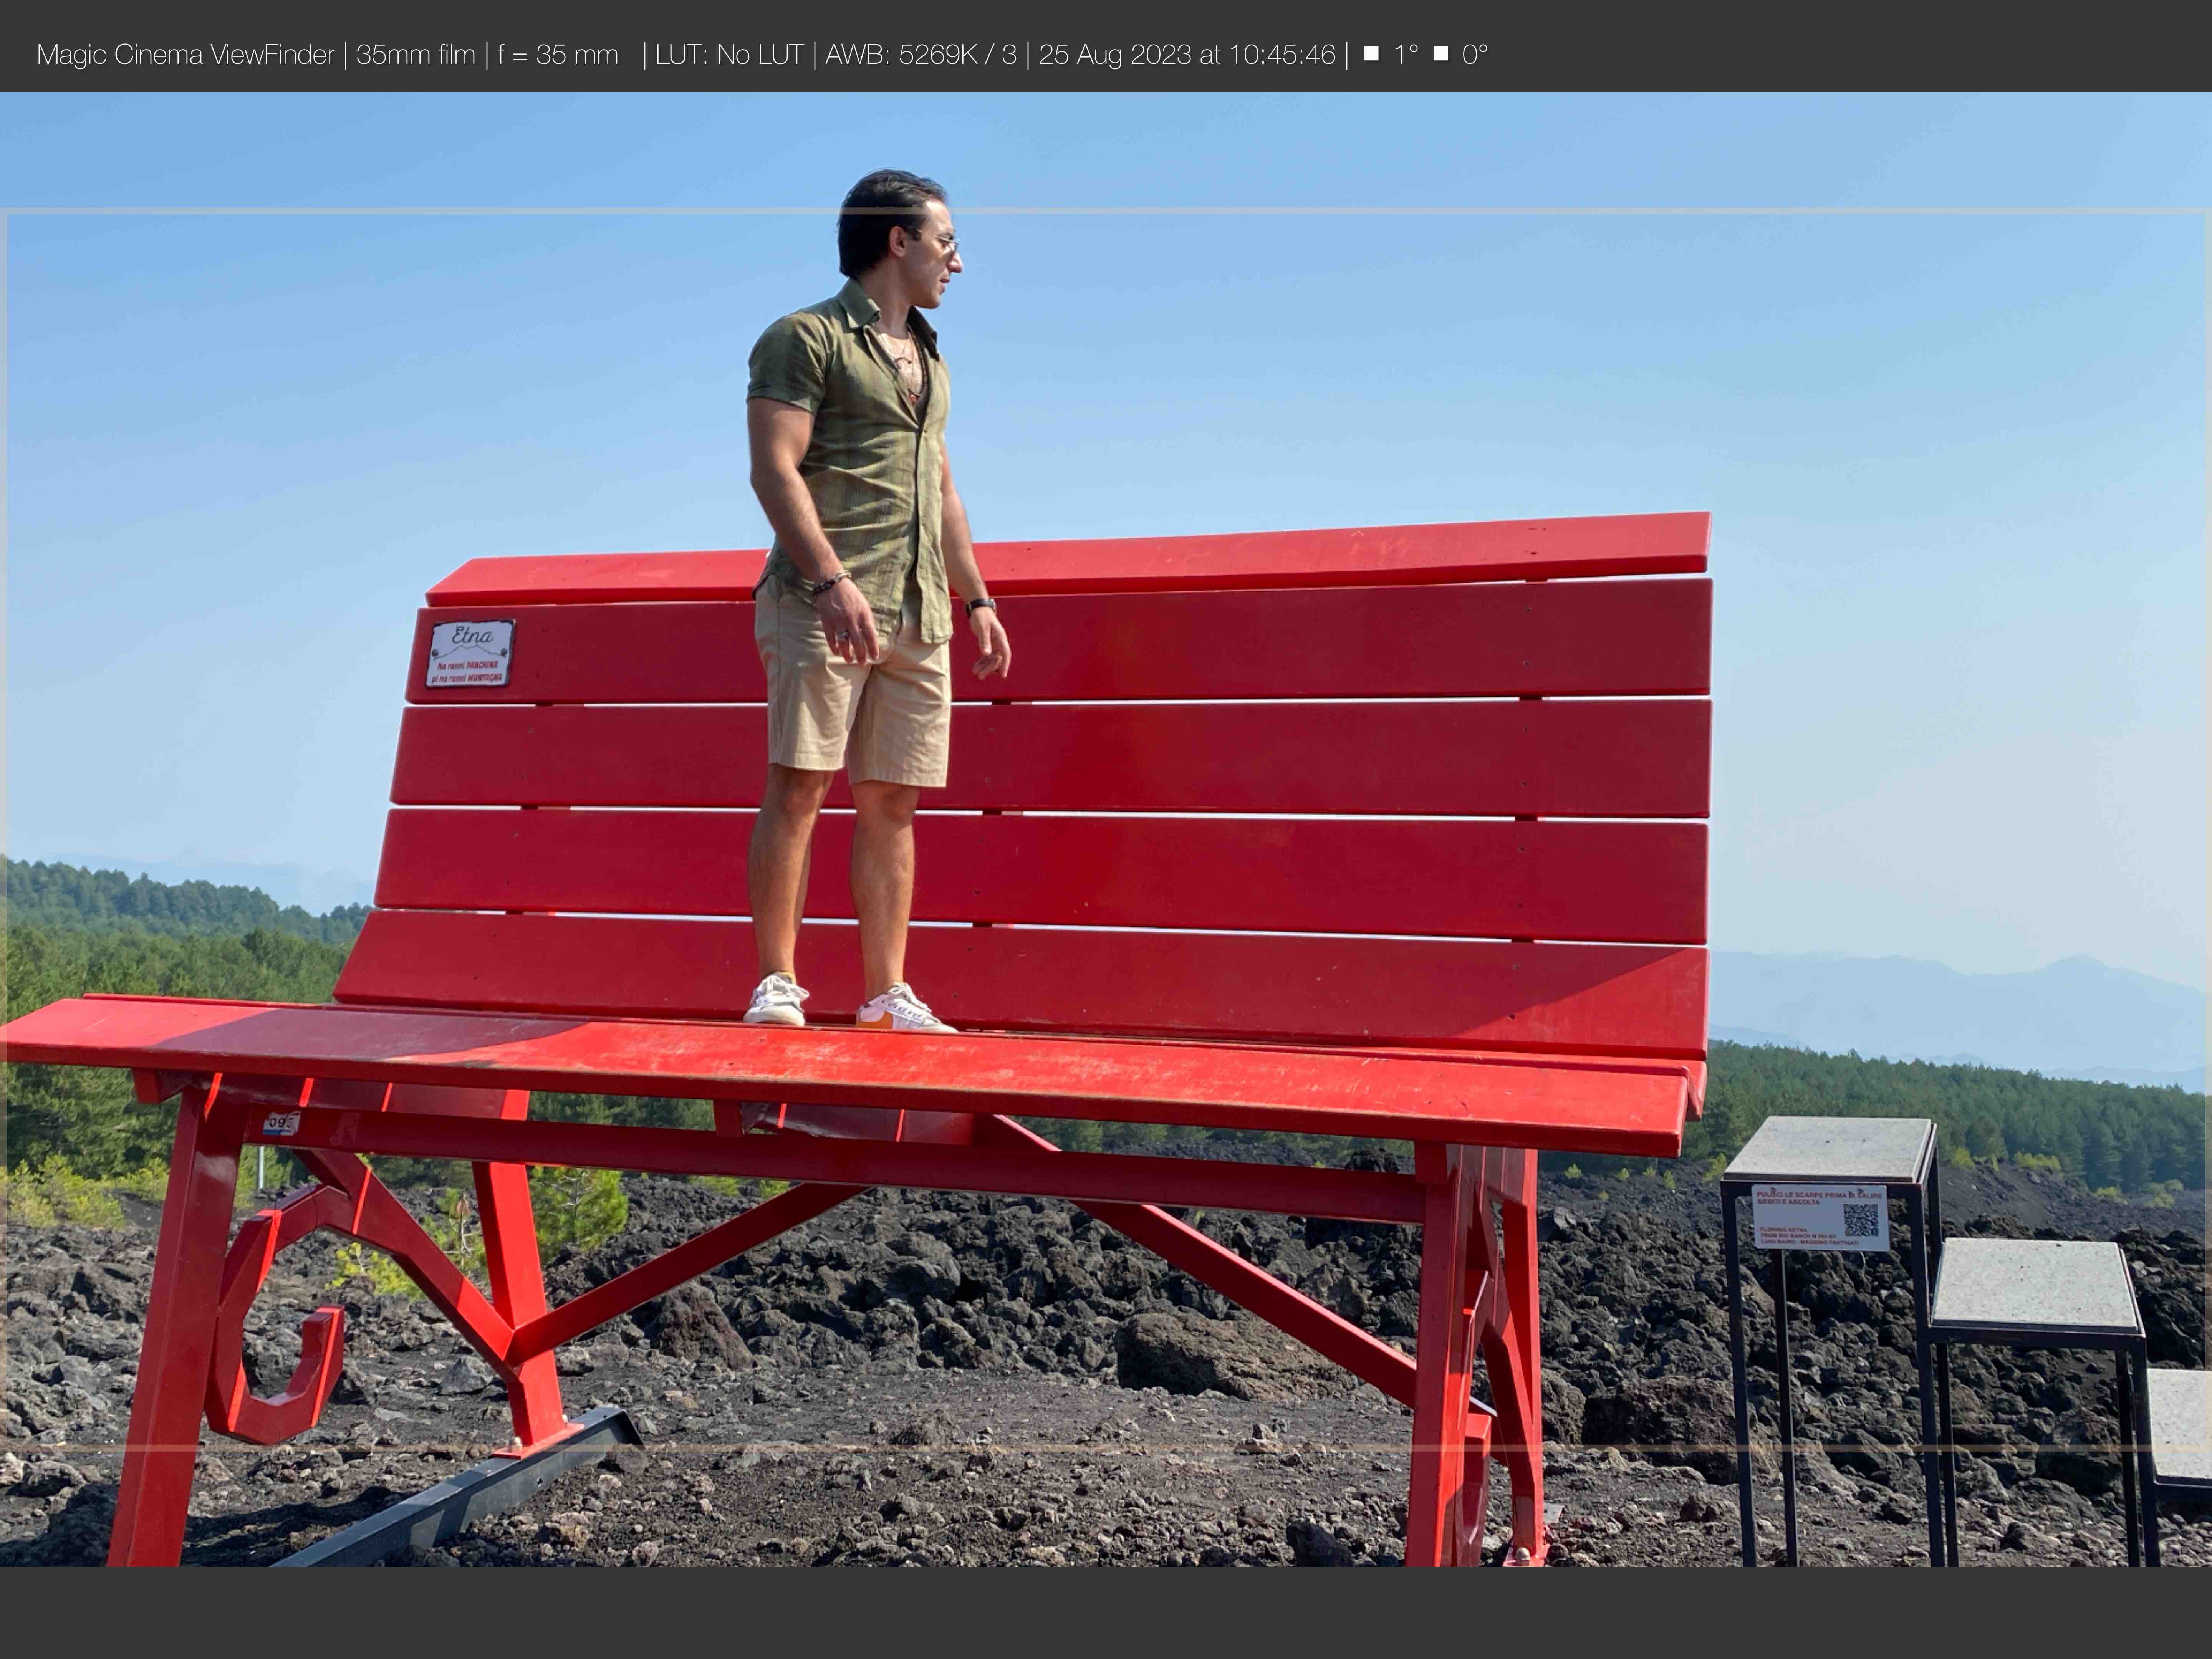Click the white square icon before '1°'
Image resolution: width=2212 pixels, height=1659 pixels.
[x=1371, y=53]
